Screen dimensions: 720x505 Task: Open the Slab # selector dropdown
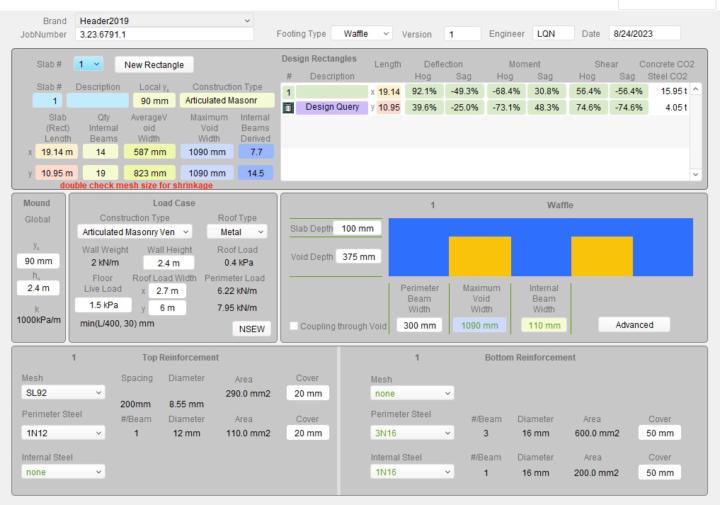pyautogui.click(x=90, y=64)
